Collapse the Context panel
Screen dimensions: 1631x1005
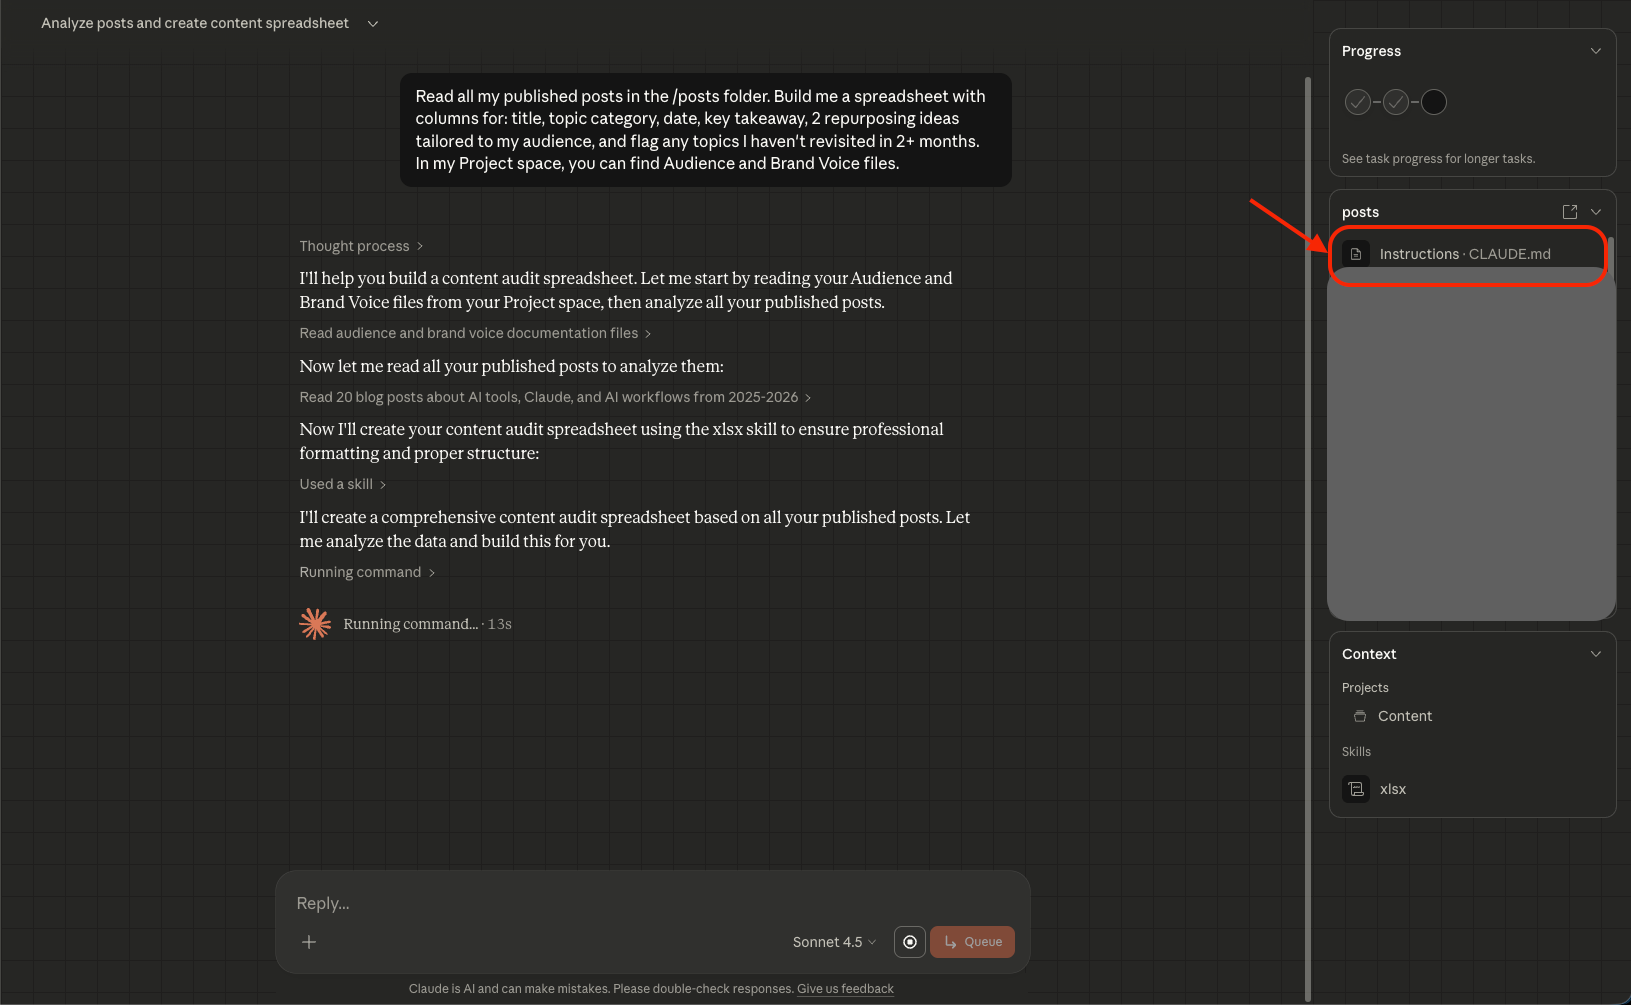pyautogui.click(x=1596, y=654)
